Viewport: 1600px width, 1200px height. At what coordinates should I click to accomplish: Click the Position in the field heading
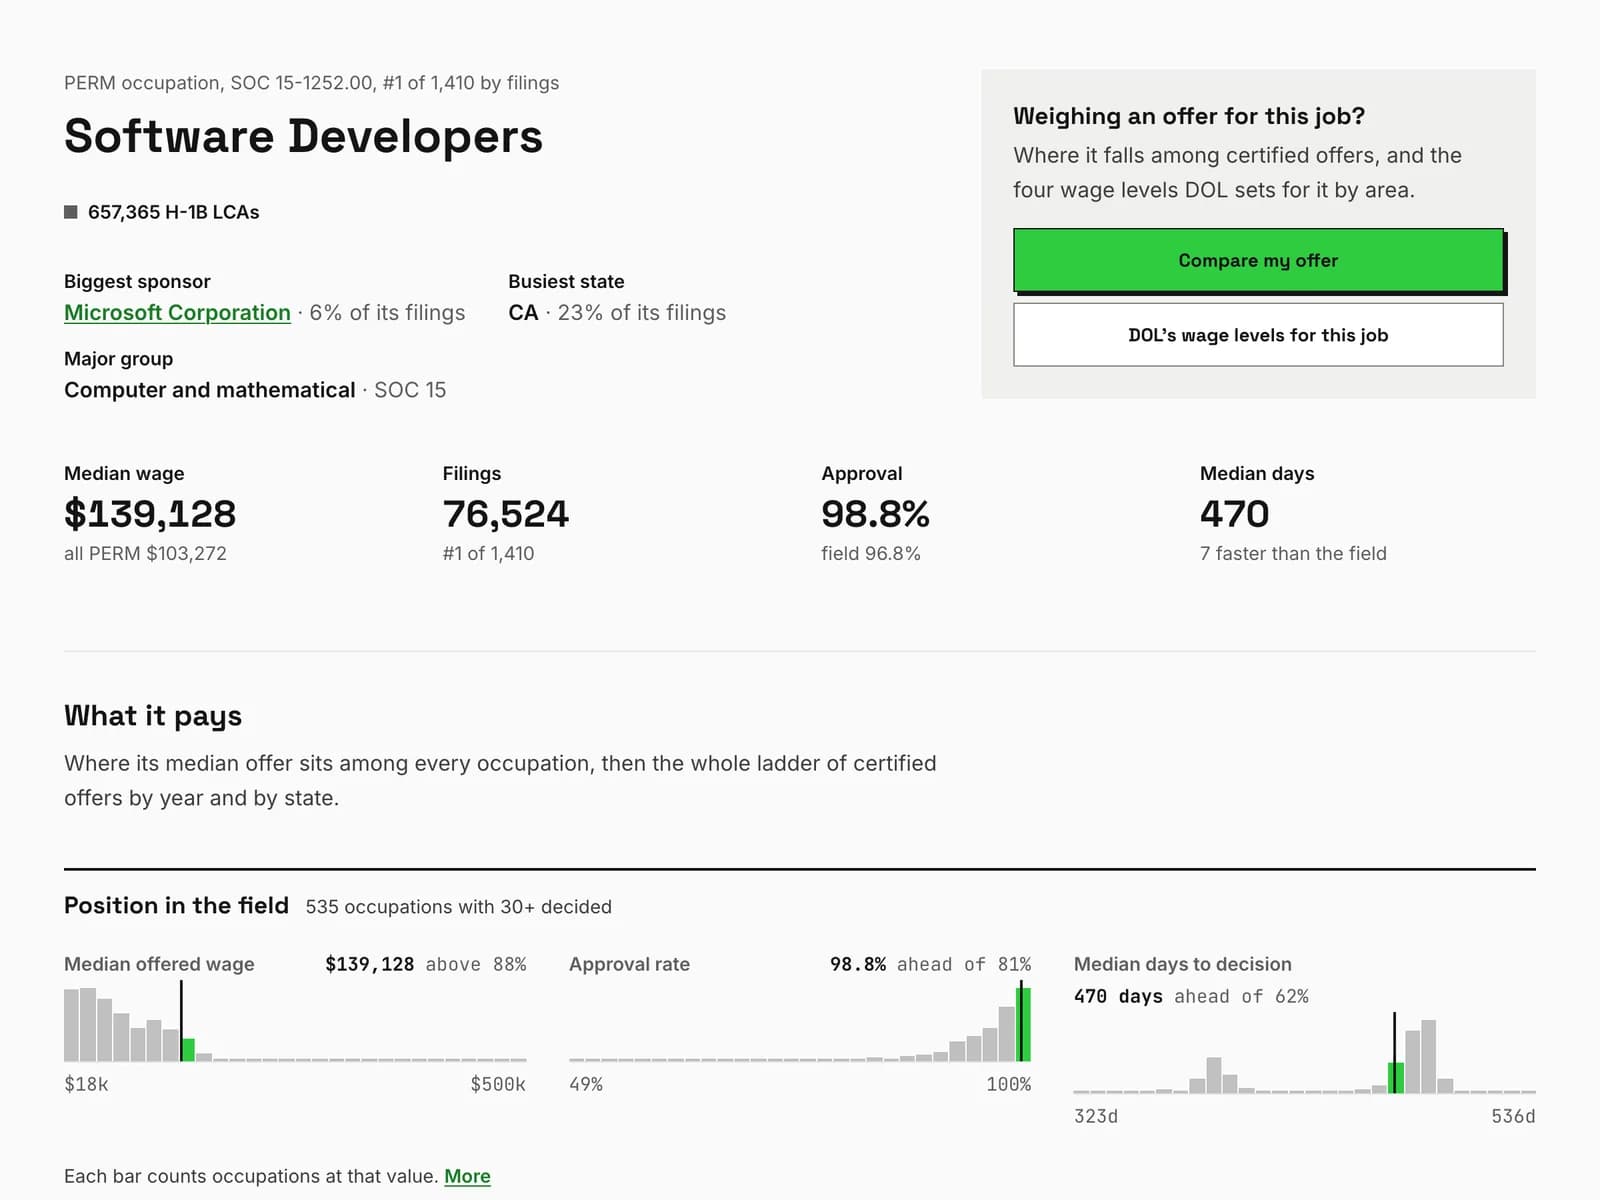click(x=176, y=906)
